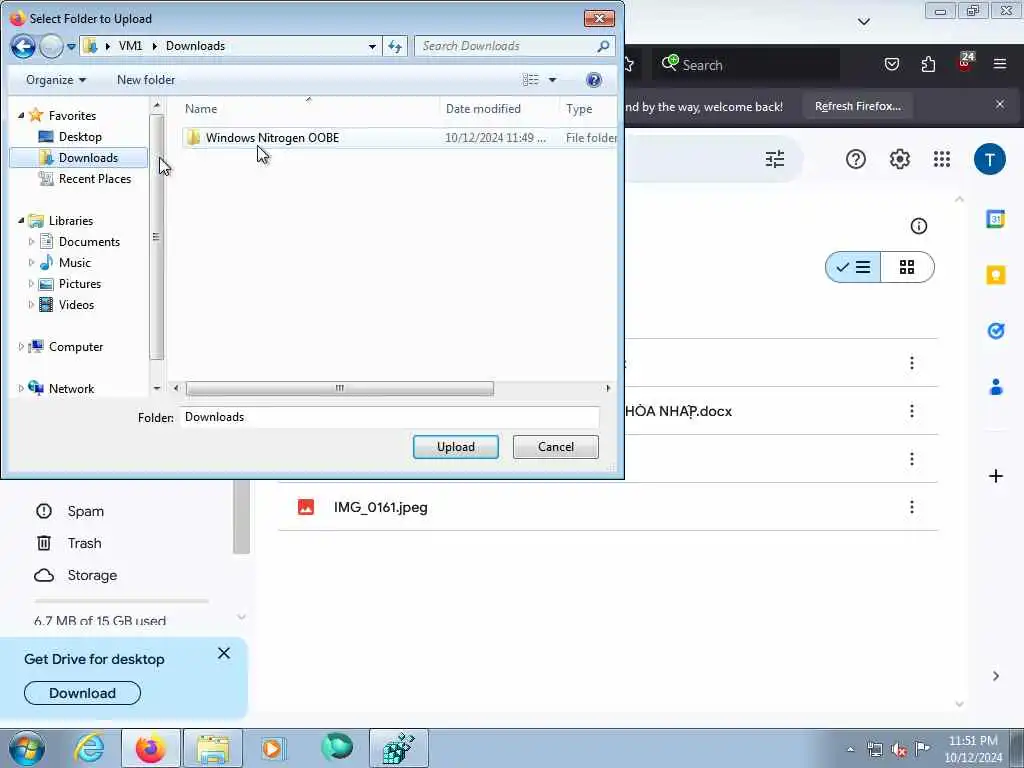Click the extension icon with 24 badge
The height and width of the screenshot is (768, 1024).
[x=965, y=63]
